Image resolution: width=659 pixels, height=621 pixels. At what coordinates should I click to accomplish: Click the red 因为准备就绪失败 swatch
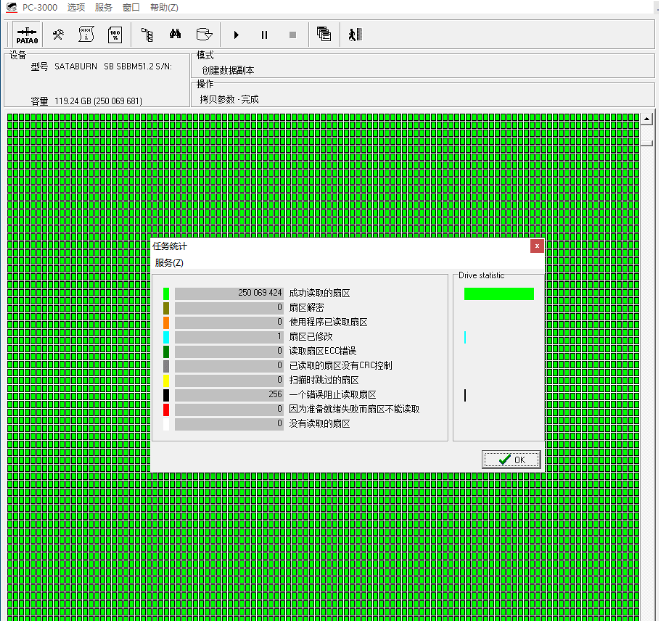click(166, 410)
